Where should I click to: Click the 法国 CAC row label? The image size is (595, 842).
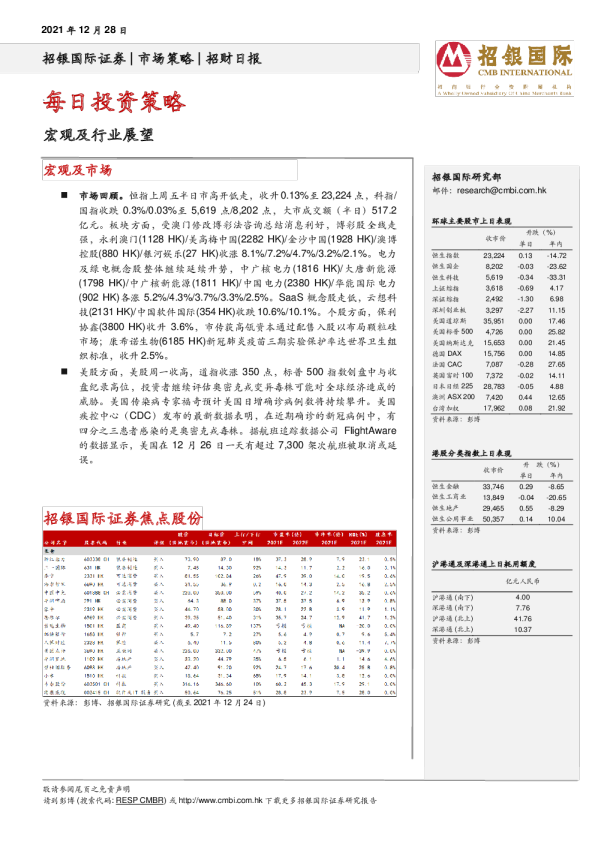(x=447, y=365)
